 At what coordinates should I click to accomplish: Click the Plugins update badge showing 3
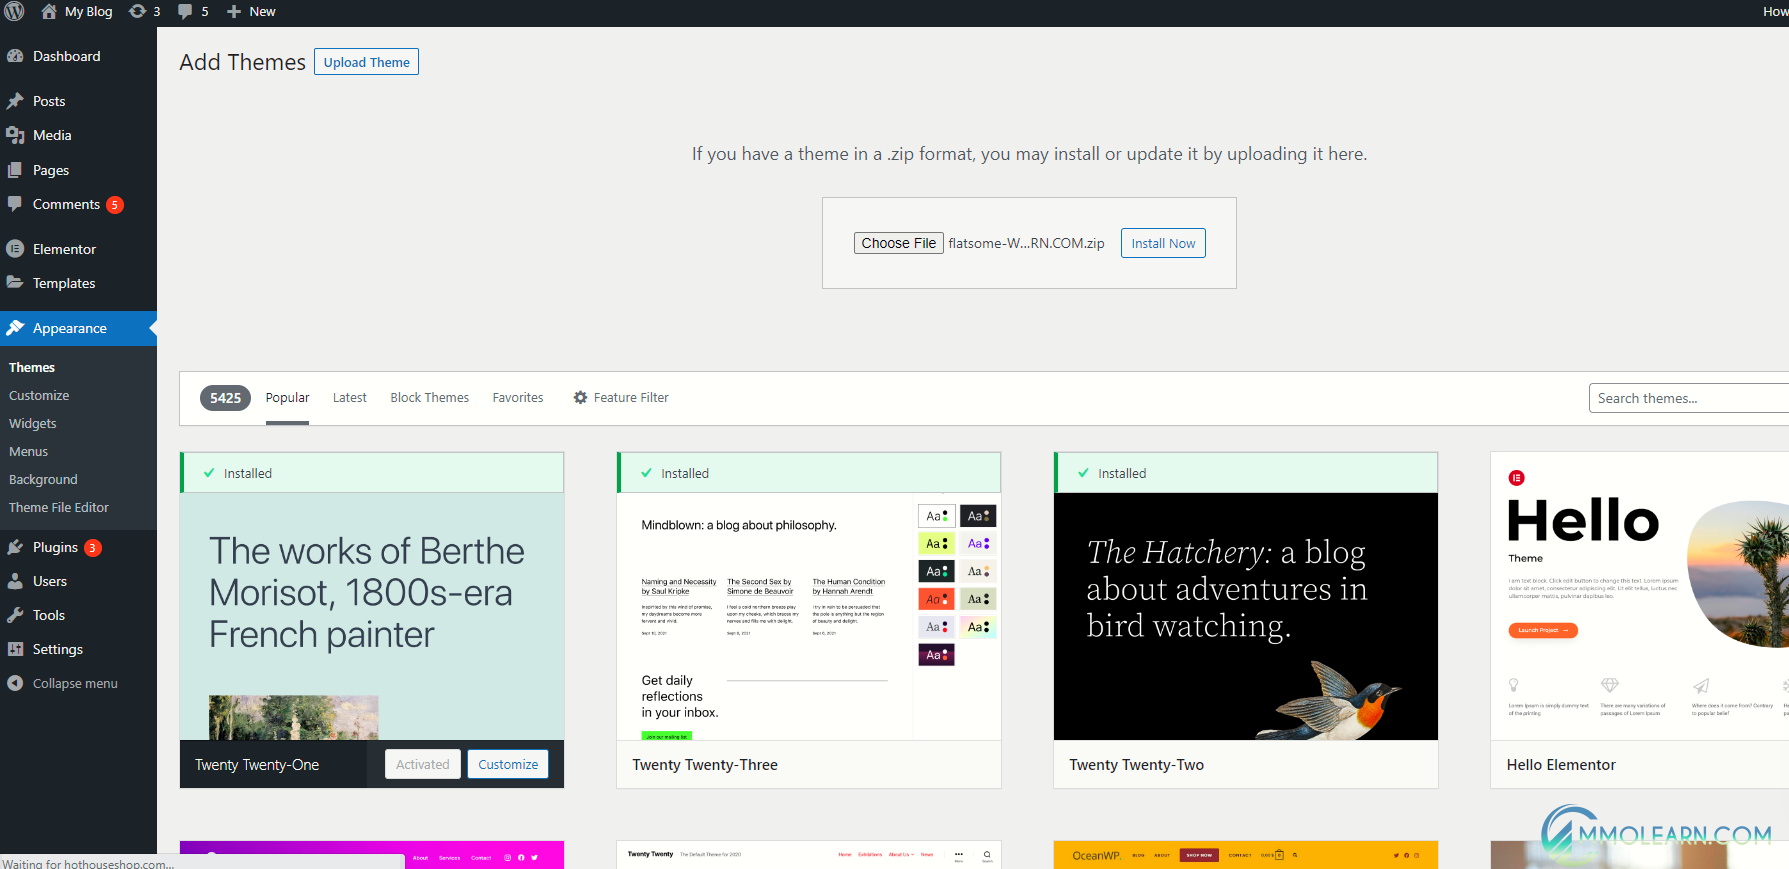tap(93, 548)
